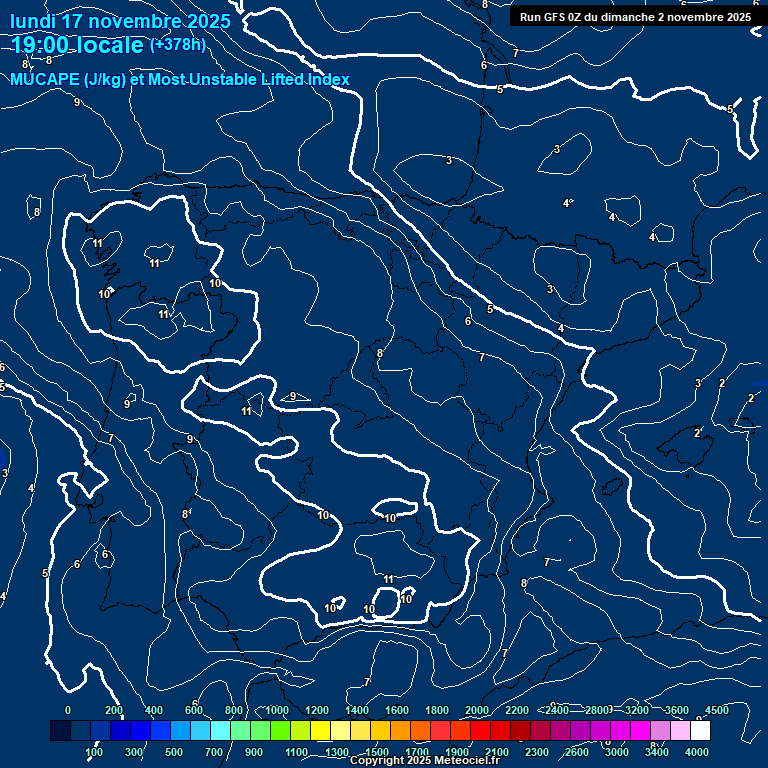Click the darkest navy swatch left of 0
The image size is (768, 768).
pos(60,730)
